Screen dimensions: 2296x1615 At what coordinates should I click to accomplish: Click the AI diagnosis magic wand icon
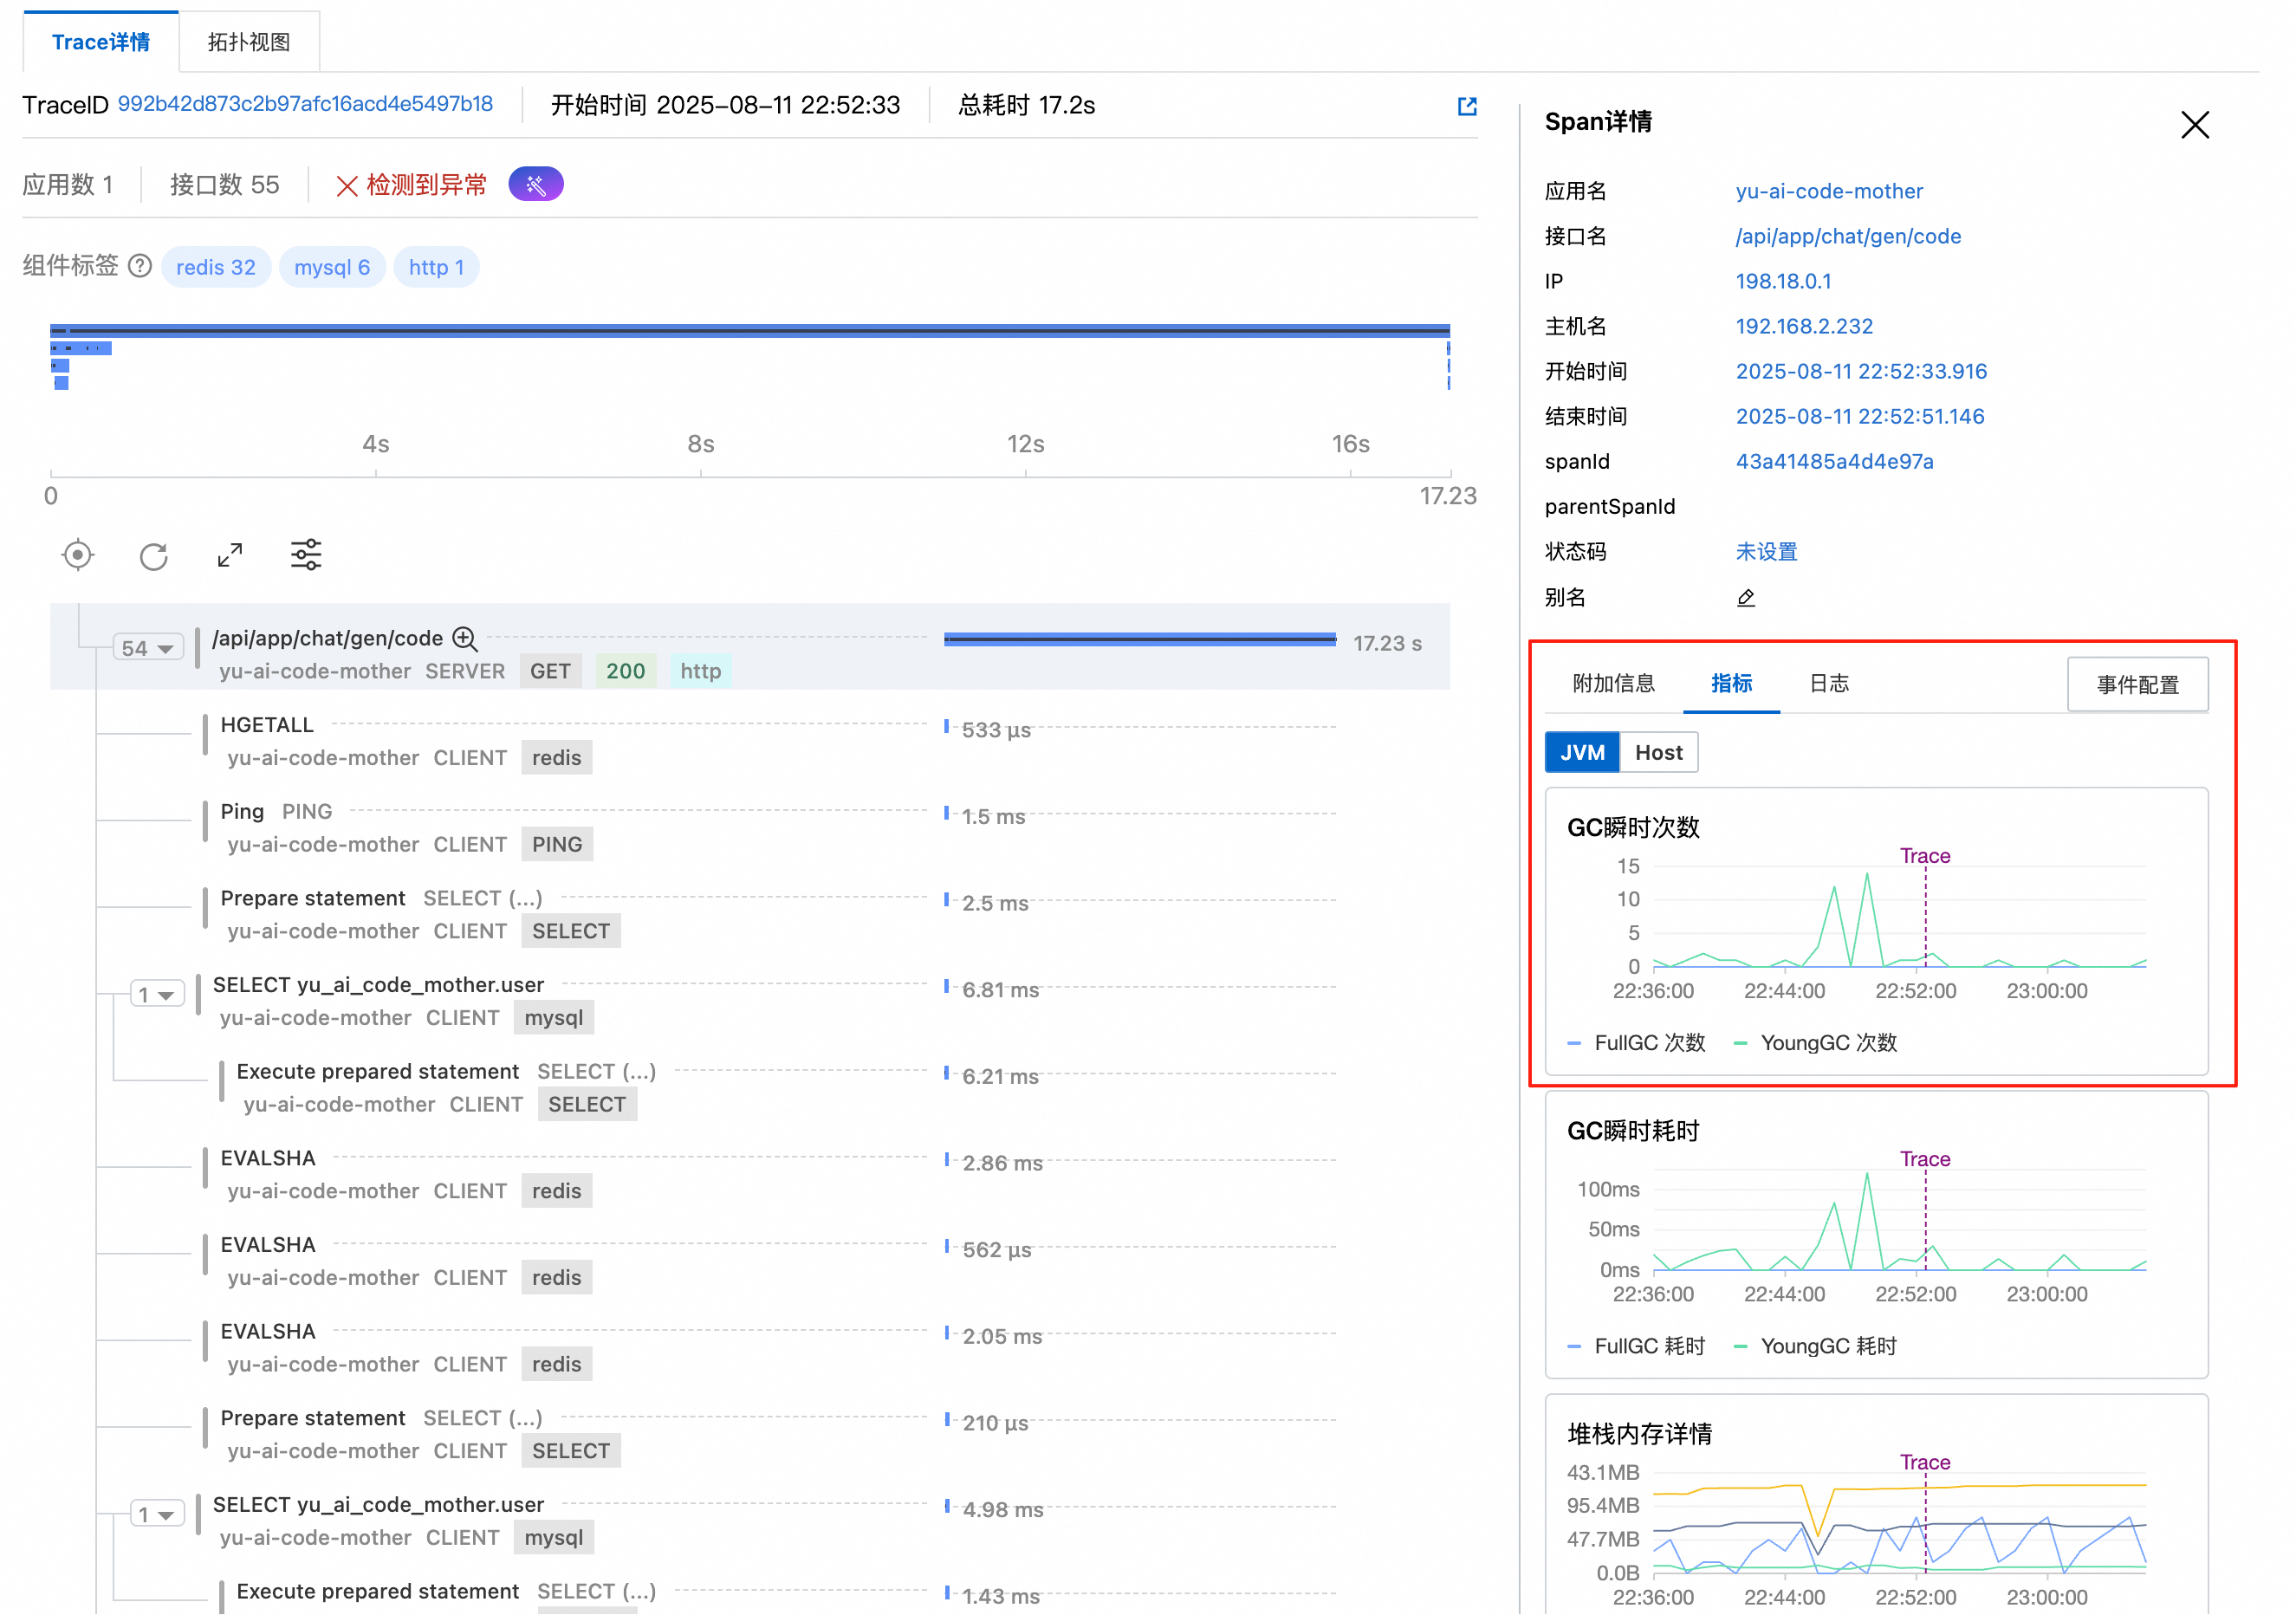click(536, 185)
